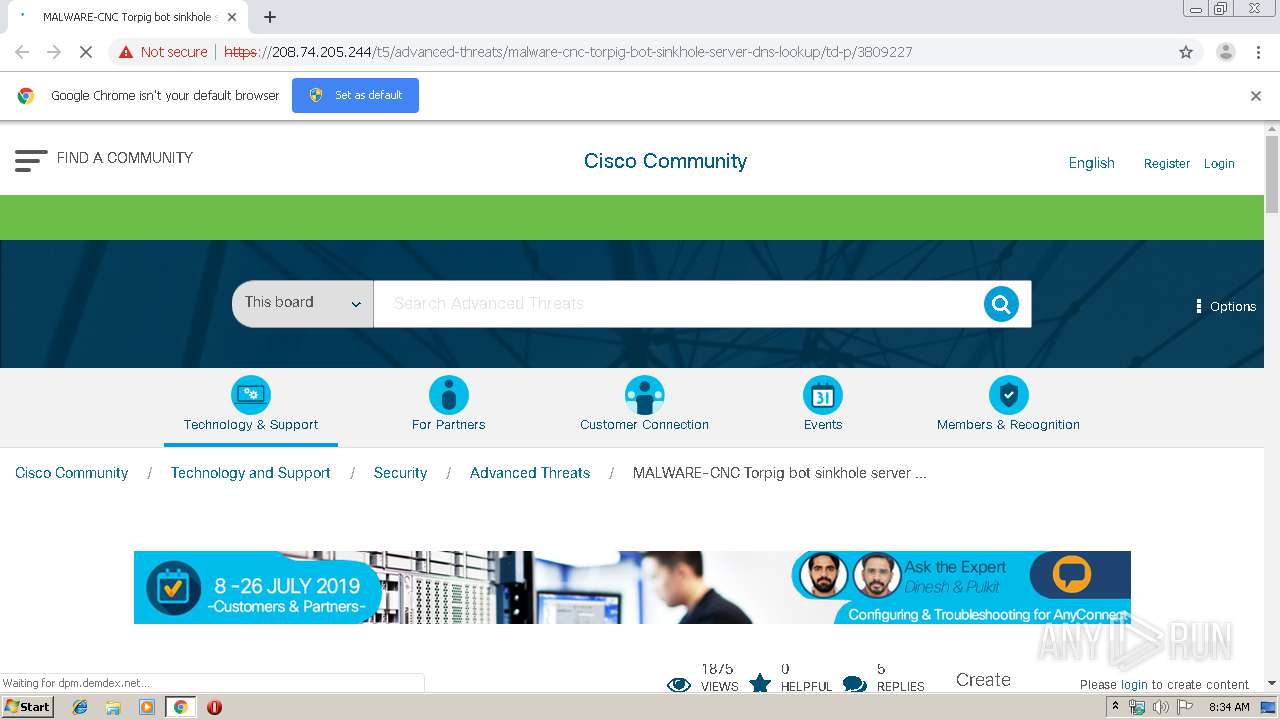Screen dimensions: 1280x720
Task: Go back to the previous page
Action: point(22,52)
